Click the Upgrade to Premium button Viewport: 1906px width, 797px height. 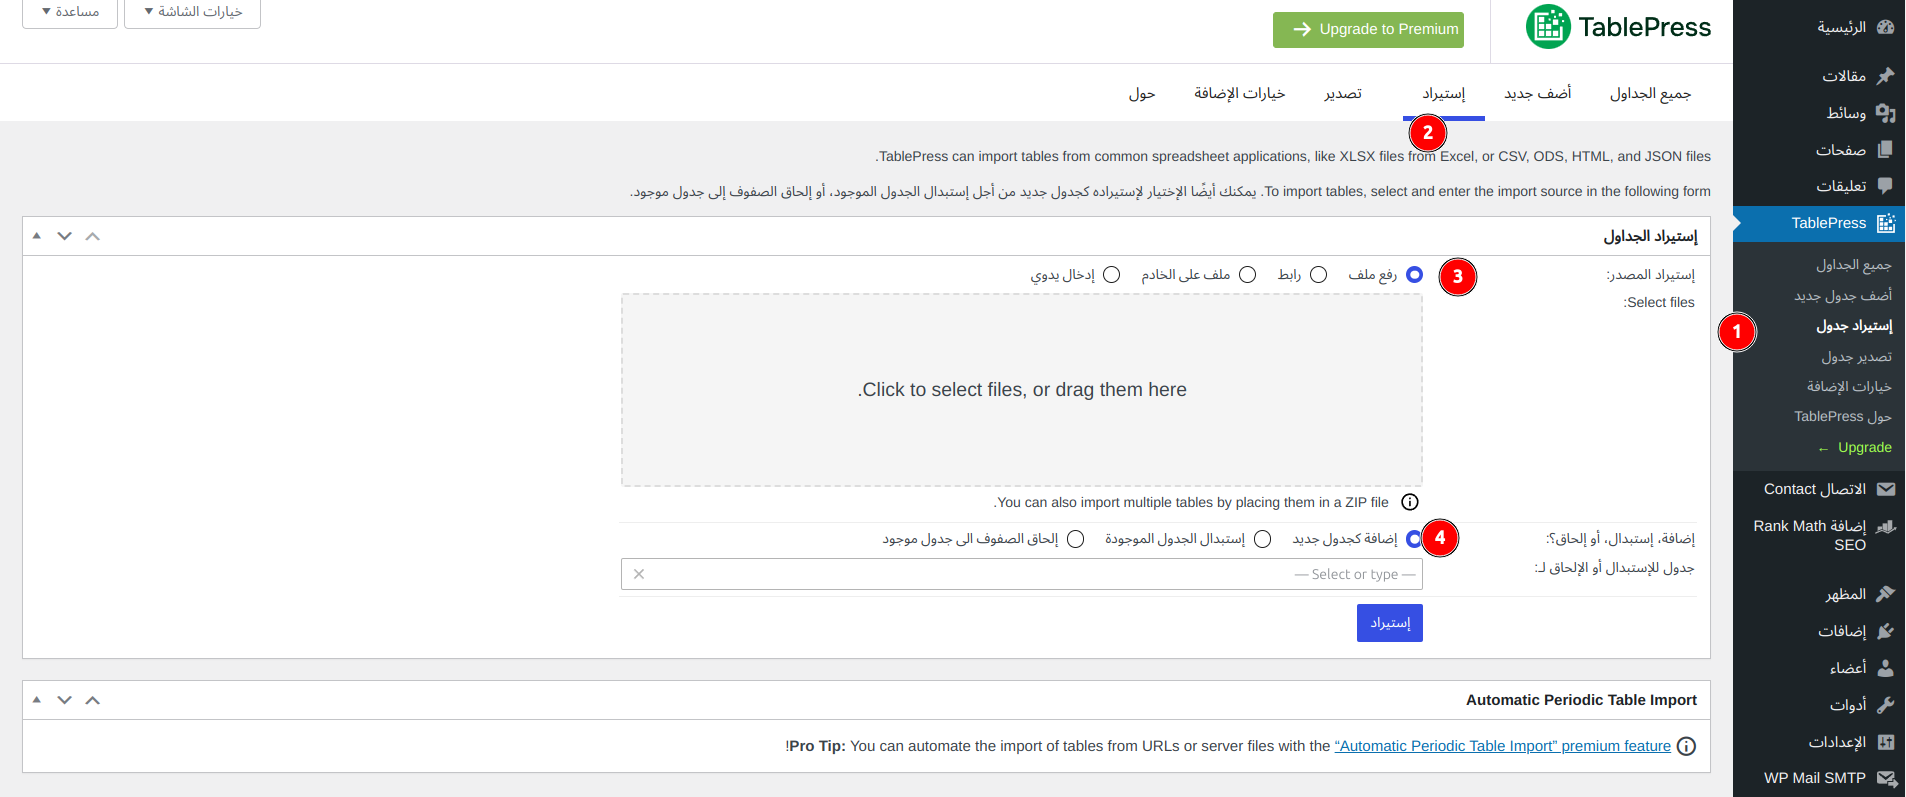tap(1368, 29)
